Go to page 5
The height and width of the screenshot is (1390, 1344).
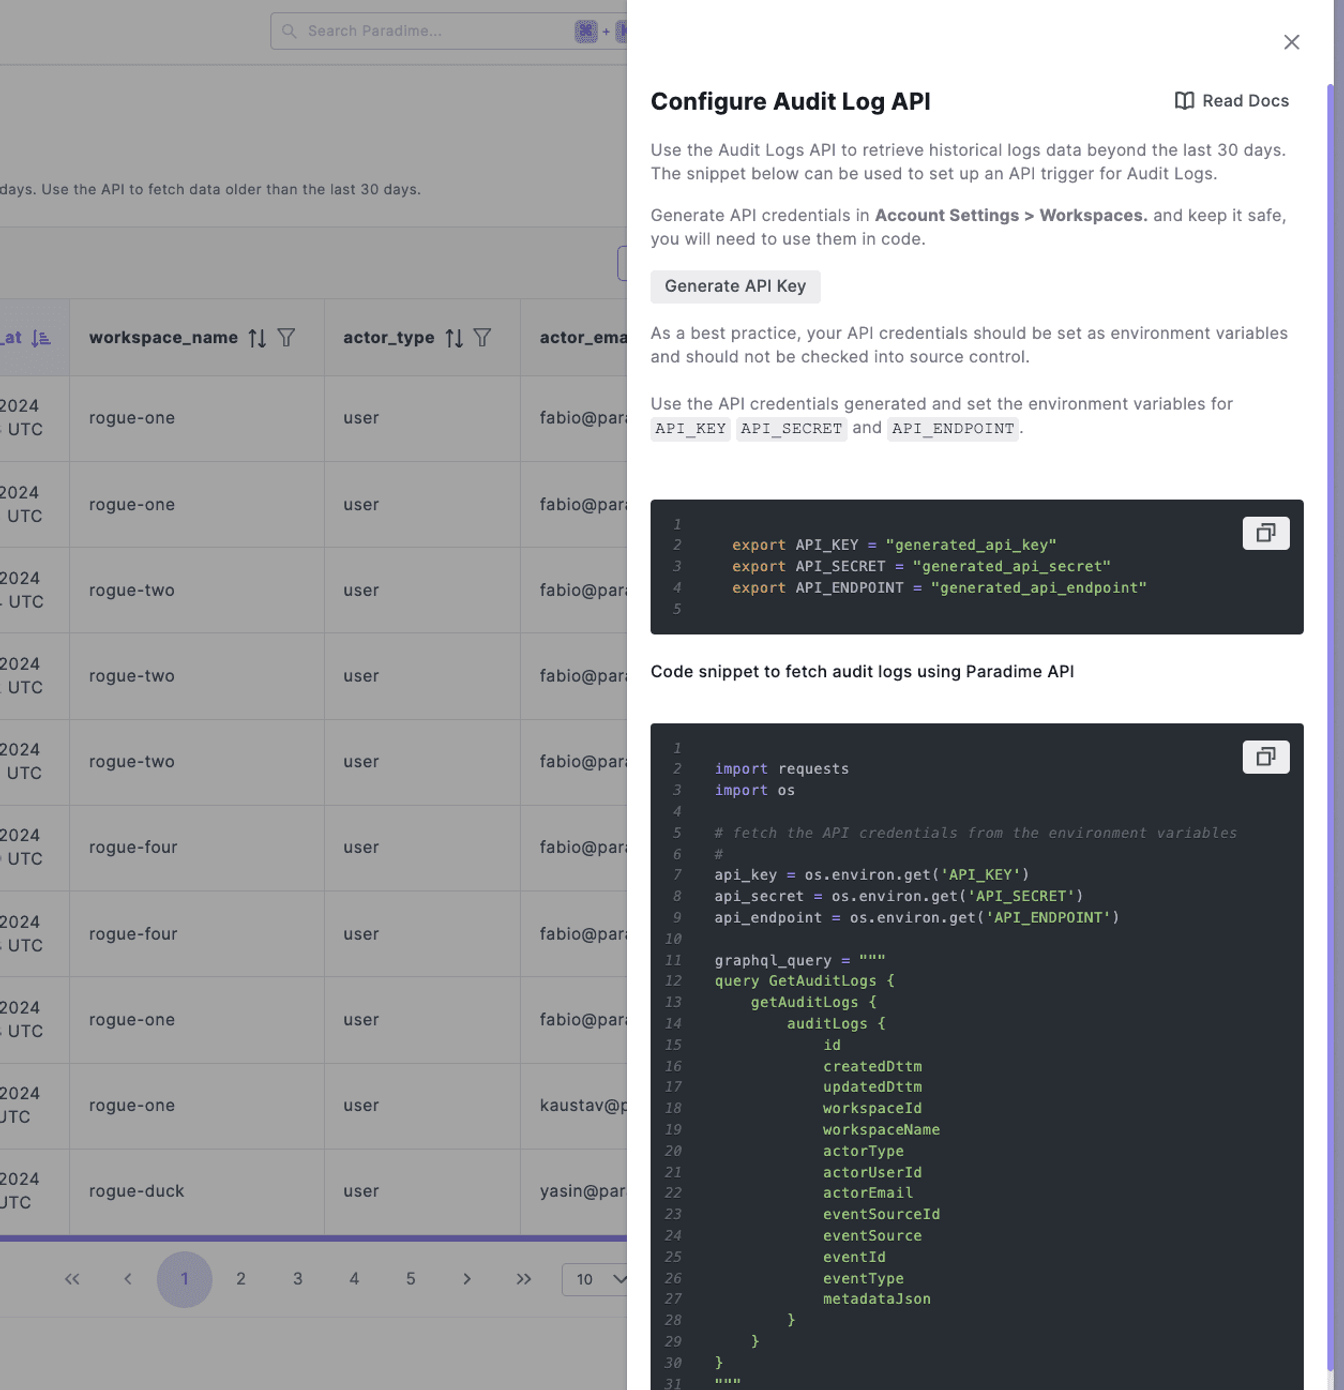(411, 1279)
